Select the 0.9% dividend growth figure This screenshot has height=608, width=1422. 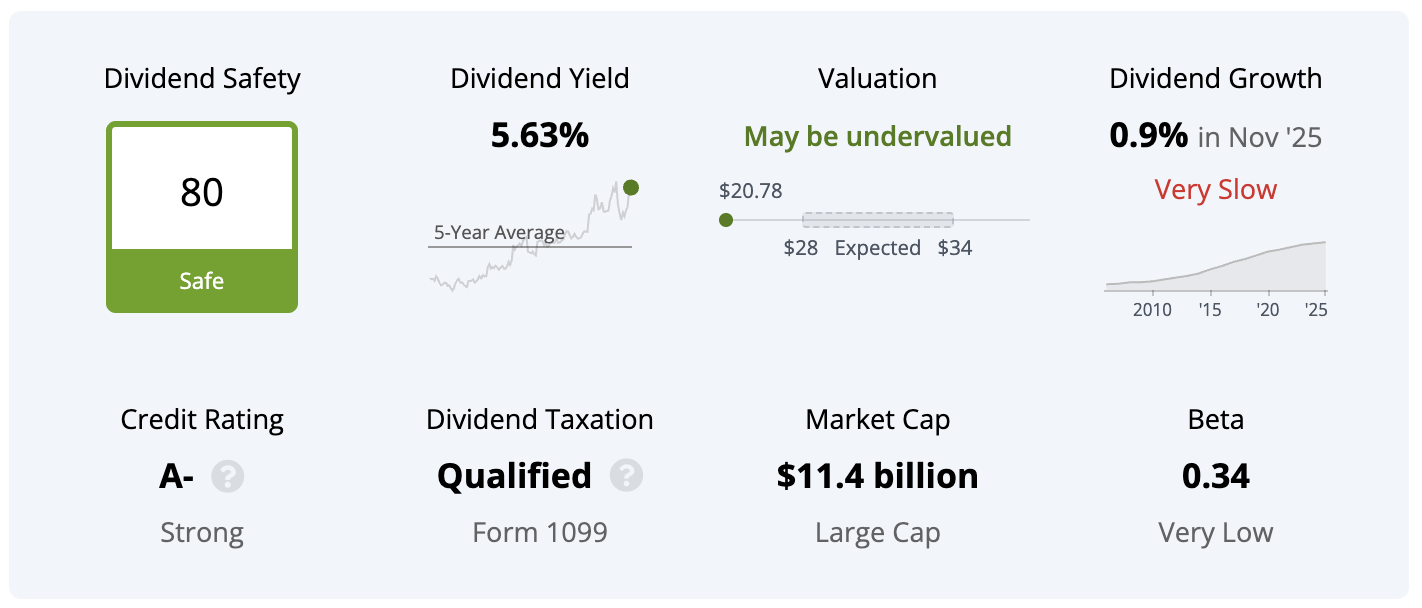point(1149,135)
